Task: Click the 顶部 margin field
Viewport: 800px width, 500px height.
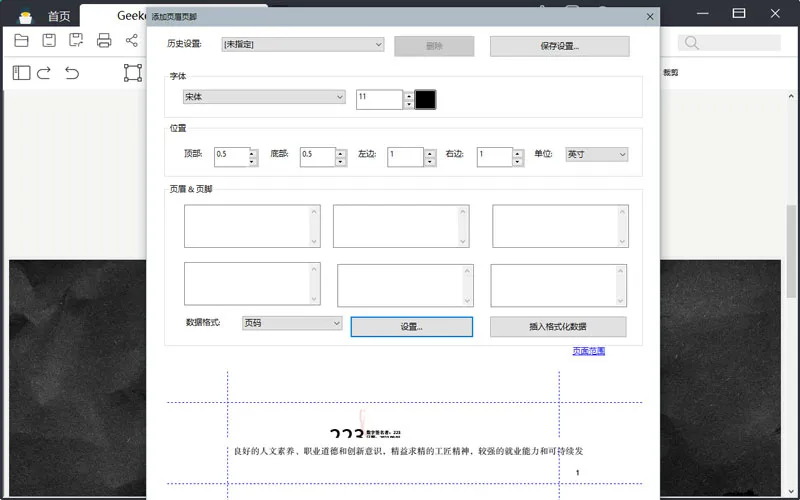Action: click(232, 157)
